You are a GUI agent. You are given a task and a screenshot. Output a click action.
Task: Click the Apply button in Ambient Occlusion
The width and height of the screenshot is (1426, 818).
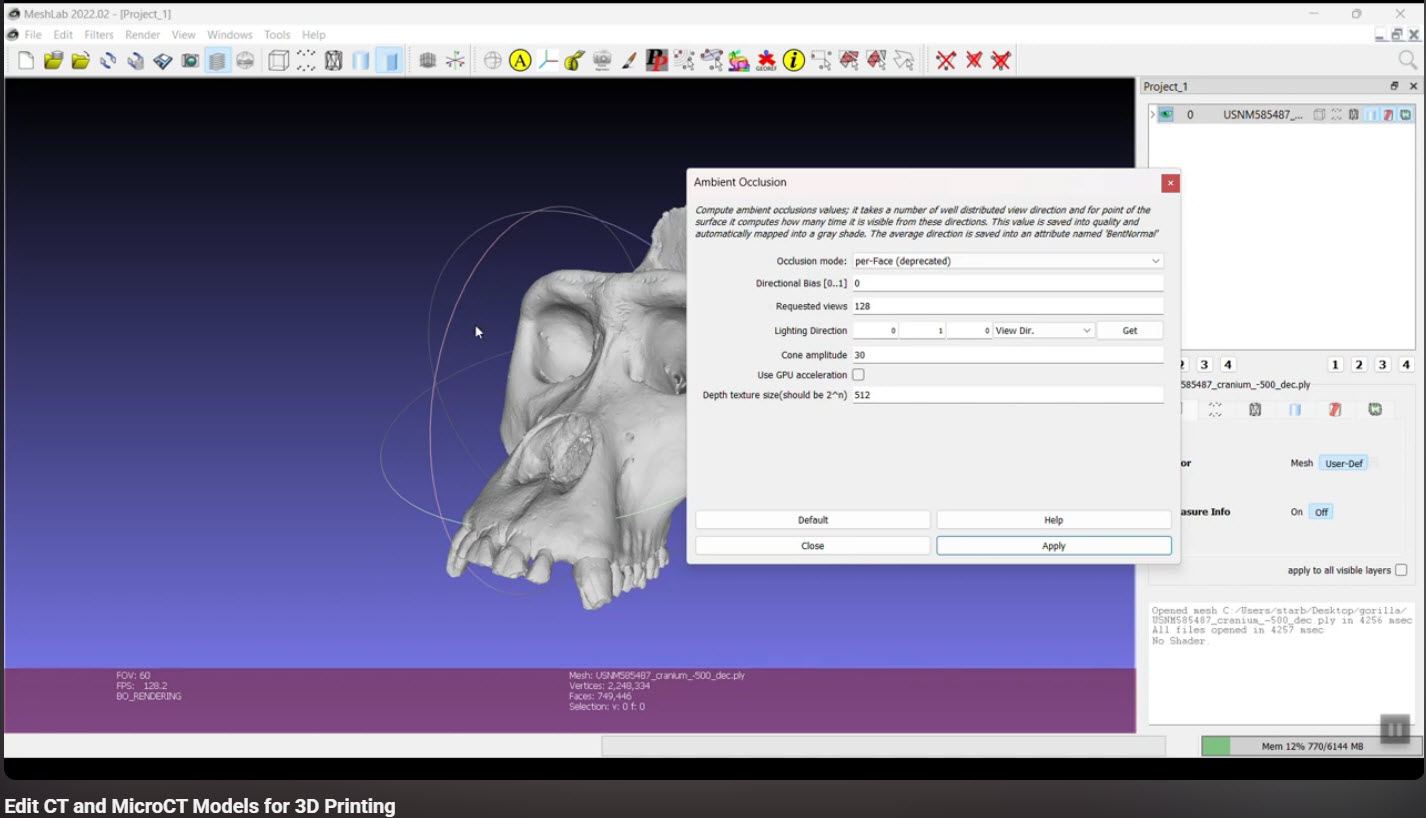[x=1053, y=546]
